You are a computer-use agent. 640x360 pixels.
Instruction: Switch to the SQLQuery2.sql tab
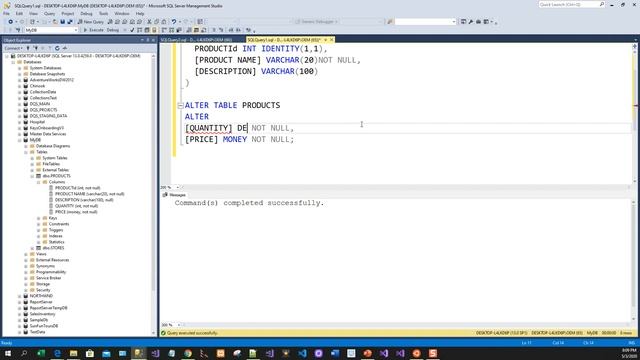[x=196, y=40]
